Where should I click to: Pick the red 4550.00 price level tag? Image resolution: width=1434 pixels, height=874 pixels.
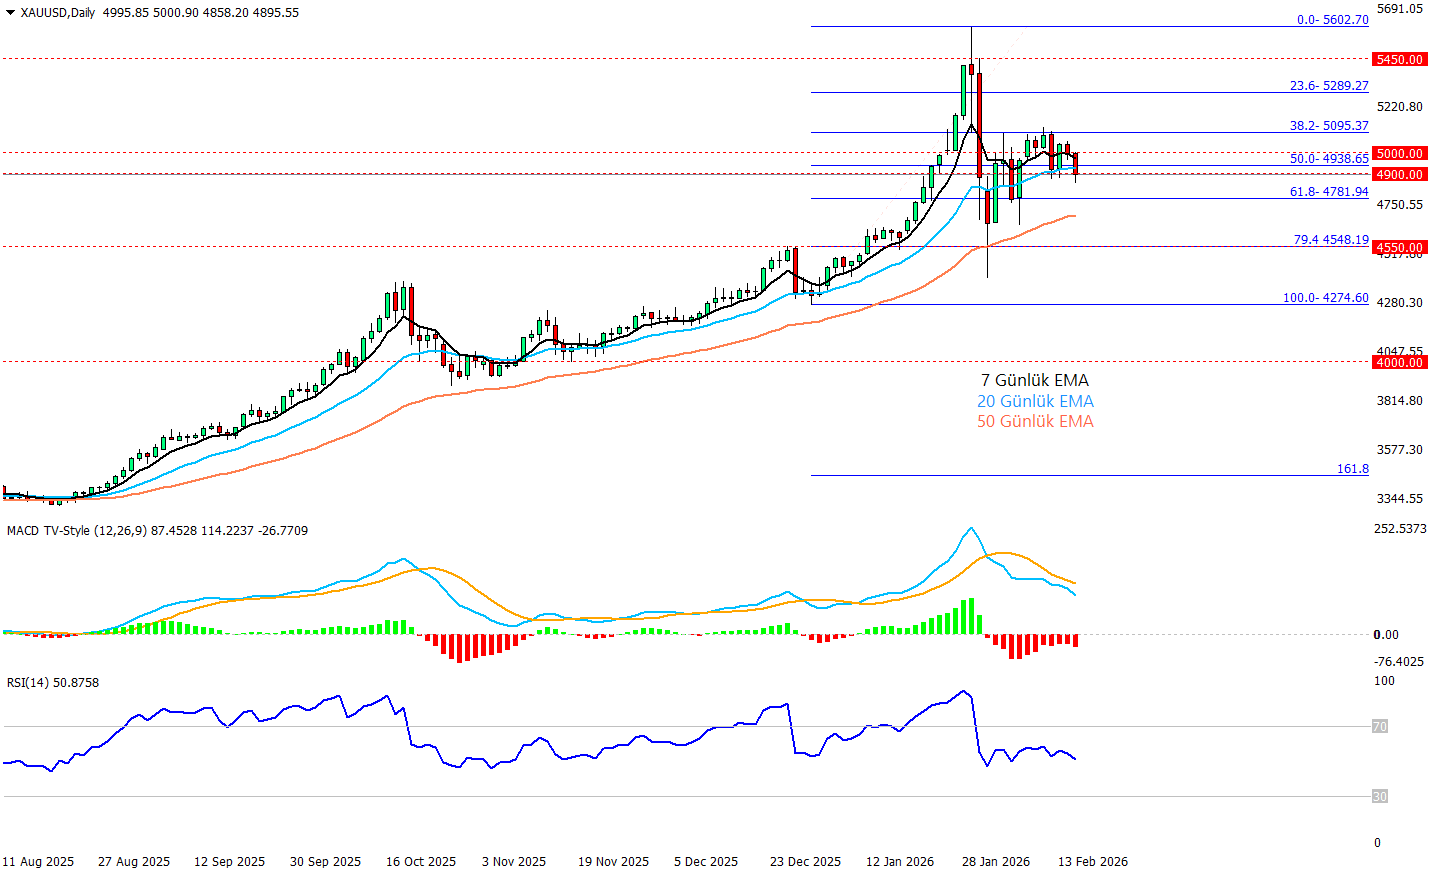pyautogui.click(x=1399, y=248)
